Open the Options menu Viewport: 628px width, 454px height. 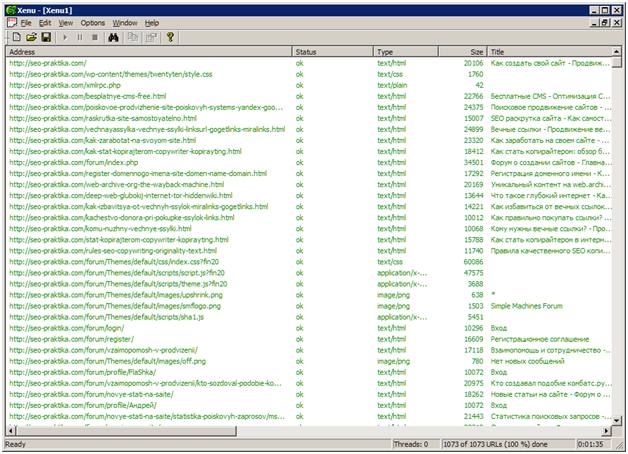pos(93,23)
